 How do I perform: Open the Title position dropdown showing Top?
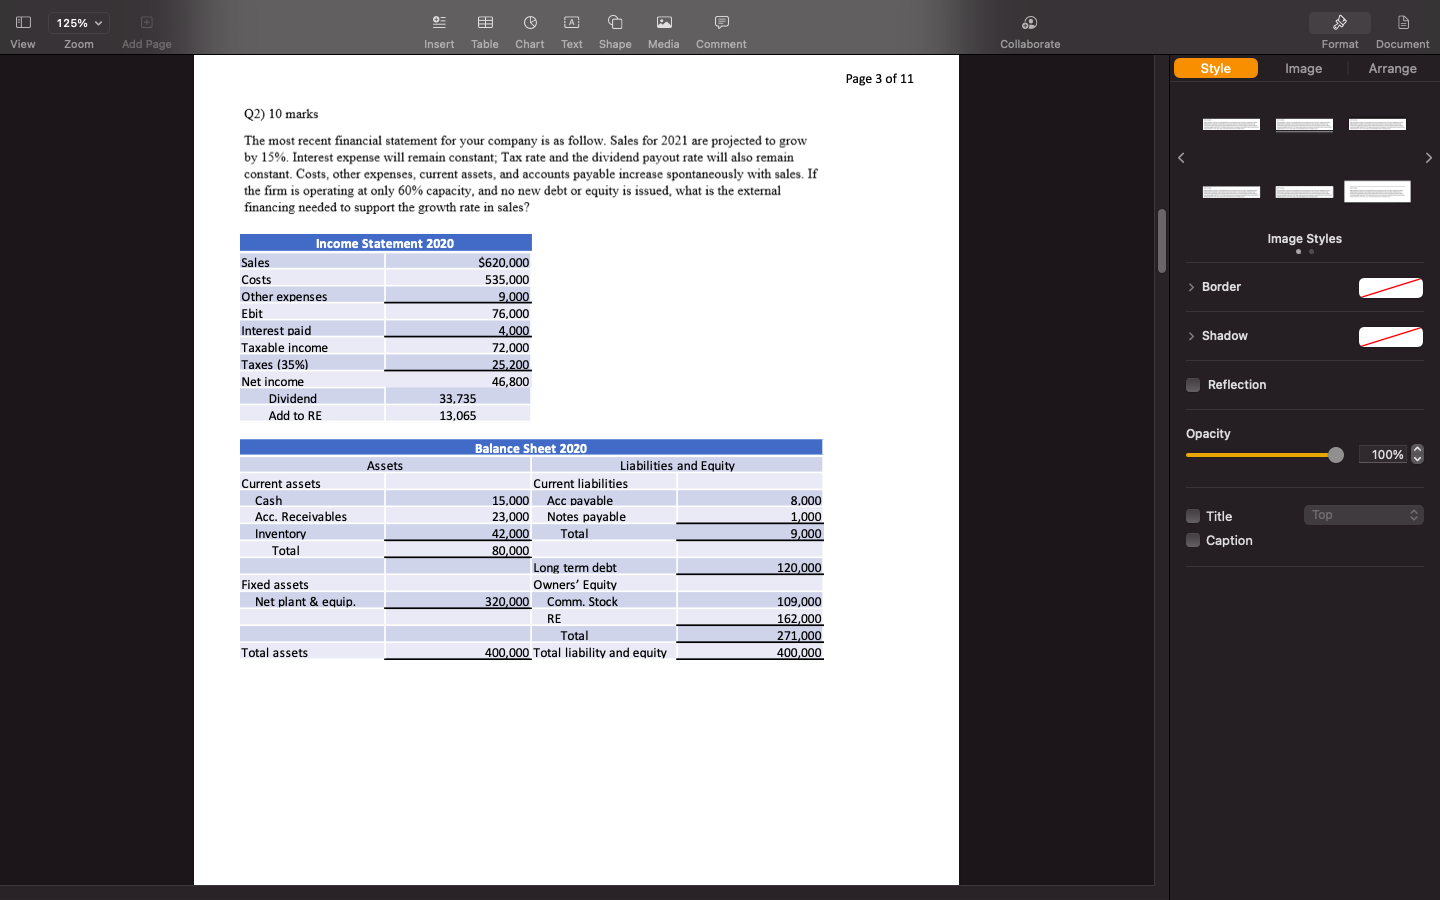pyautogui.click(x=1364, y=515)
